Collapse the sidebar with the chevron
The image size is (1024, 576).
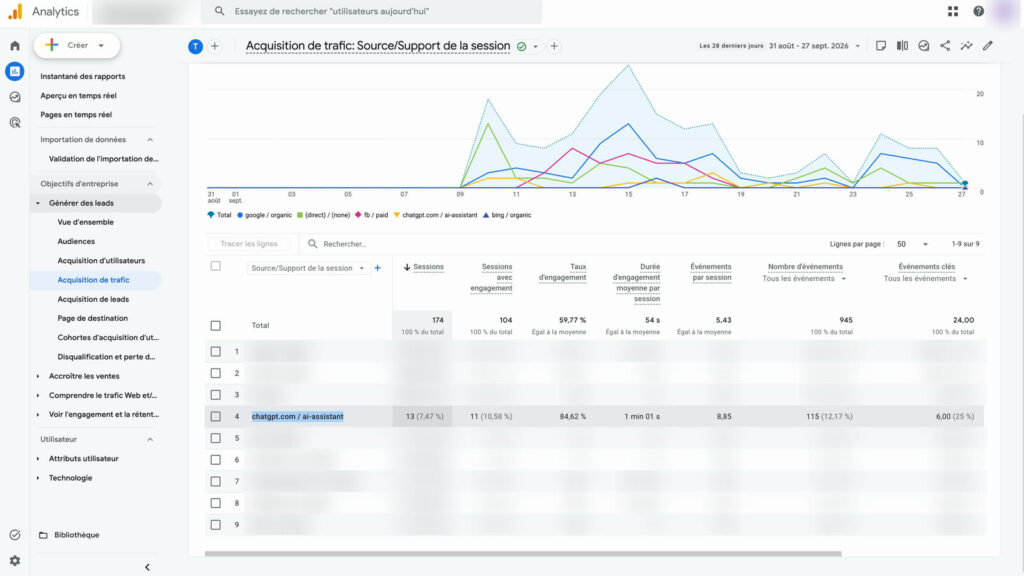coord(148,567)
